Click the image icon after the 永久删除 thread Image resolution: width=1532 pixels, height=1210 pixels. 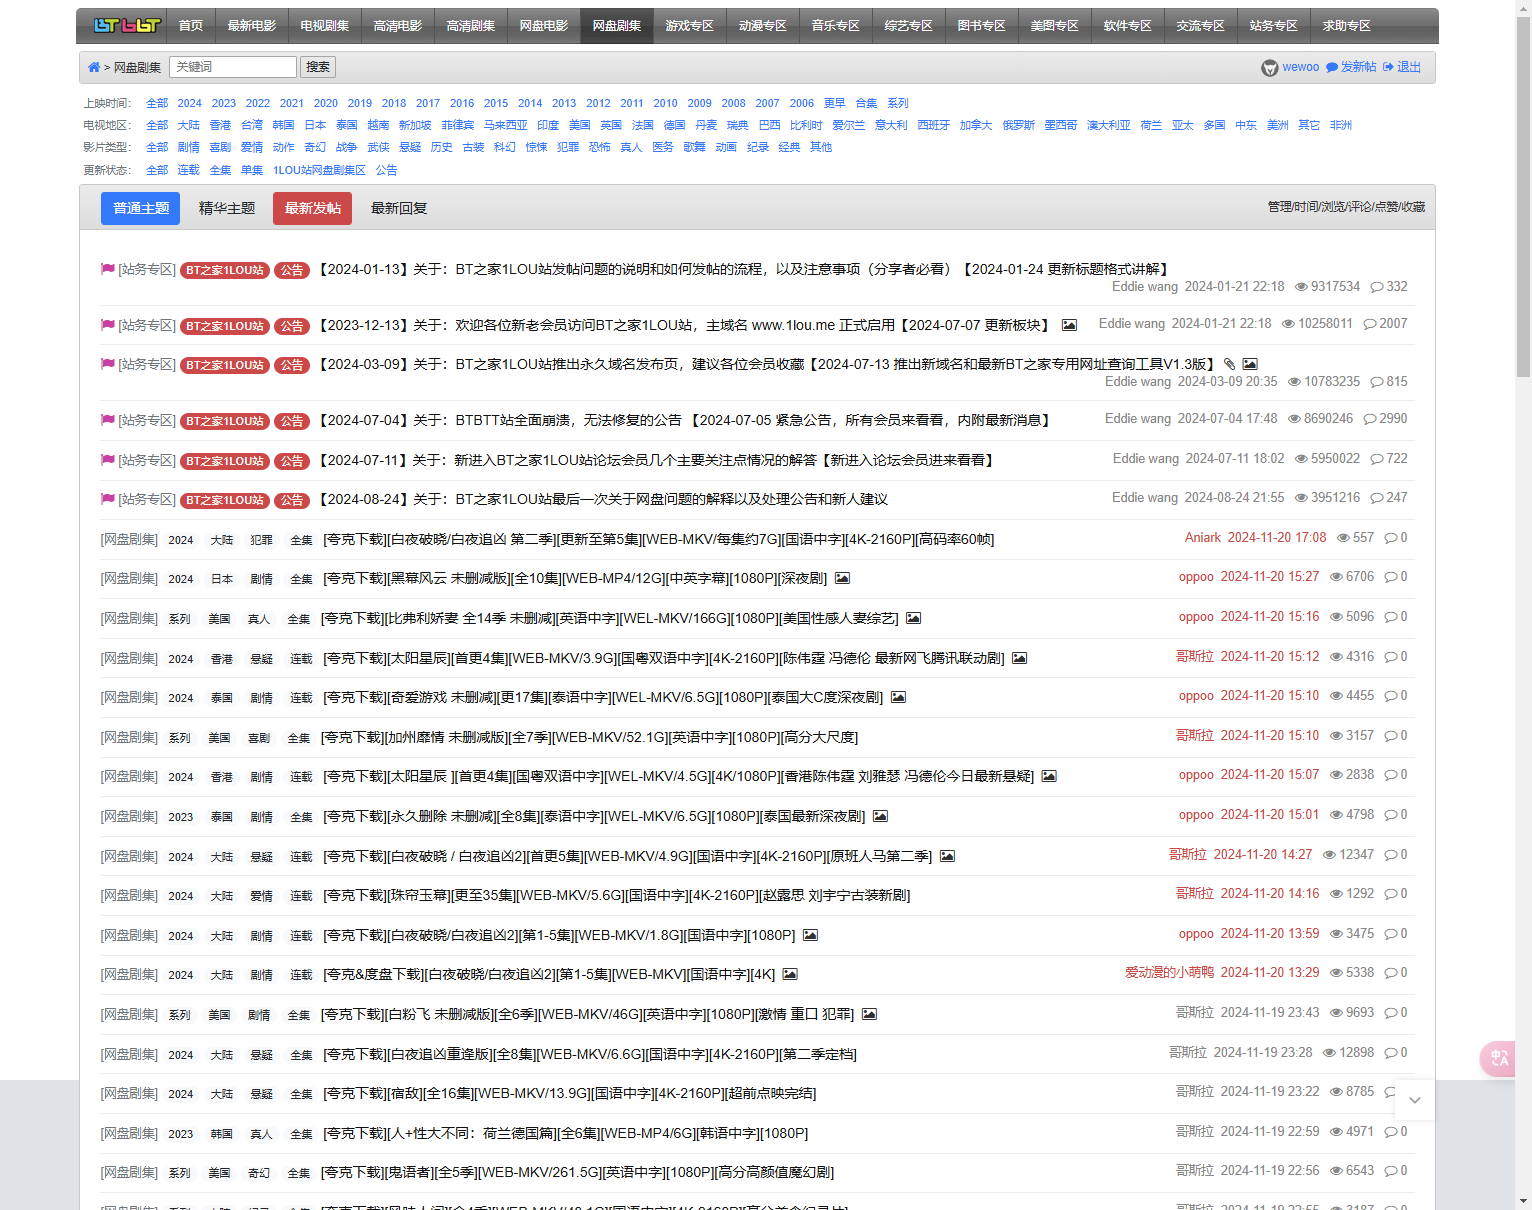[x=880, y=816]
